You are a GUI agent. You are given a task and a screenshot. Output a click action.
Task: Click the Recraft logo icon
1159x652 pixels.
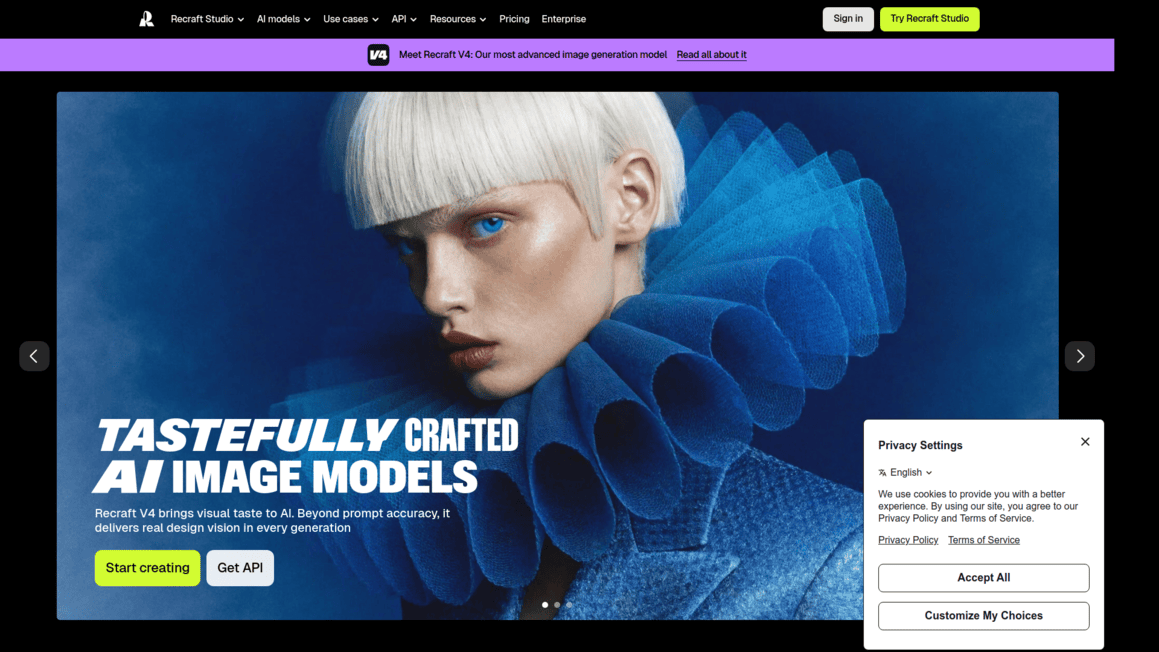(x=146, y=19)
